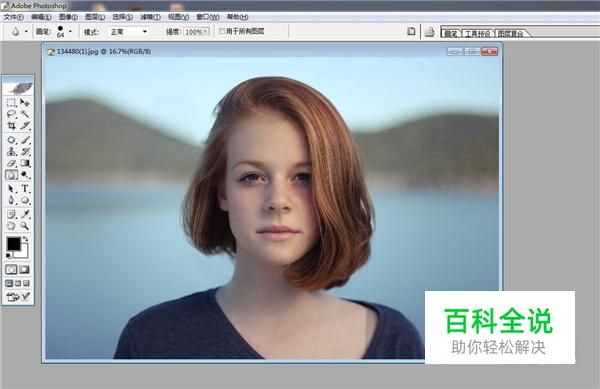
Task: Select the Notes tool
Action: (11, 214)
